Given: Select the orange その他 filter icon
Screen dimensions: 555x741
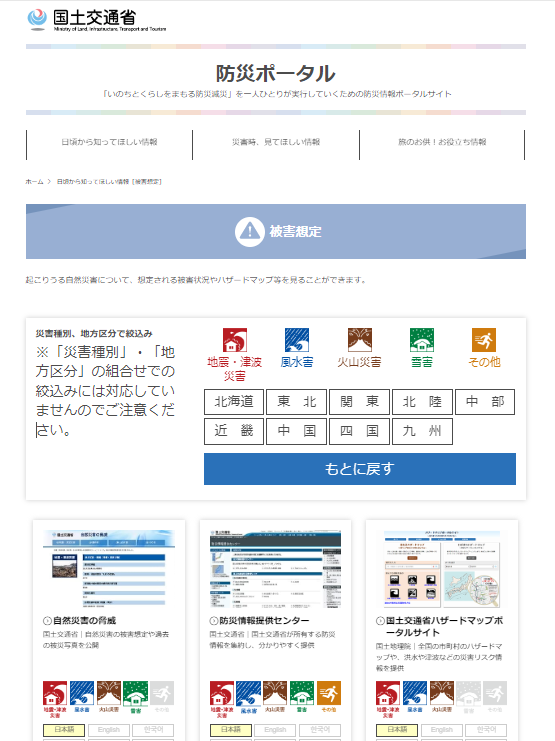Looking at the screenshot, I should click(484, 340).
